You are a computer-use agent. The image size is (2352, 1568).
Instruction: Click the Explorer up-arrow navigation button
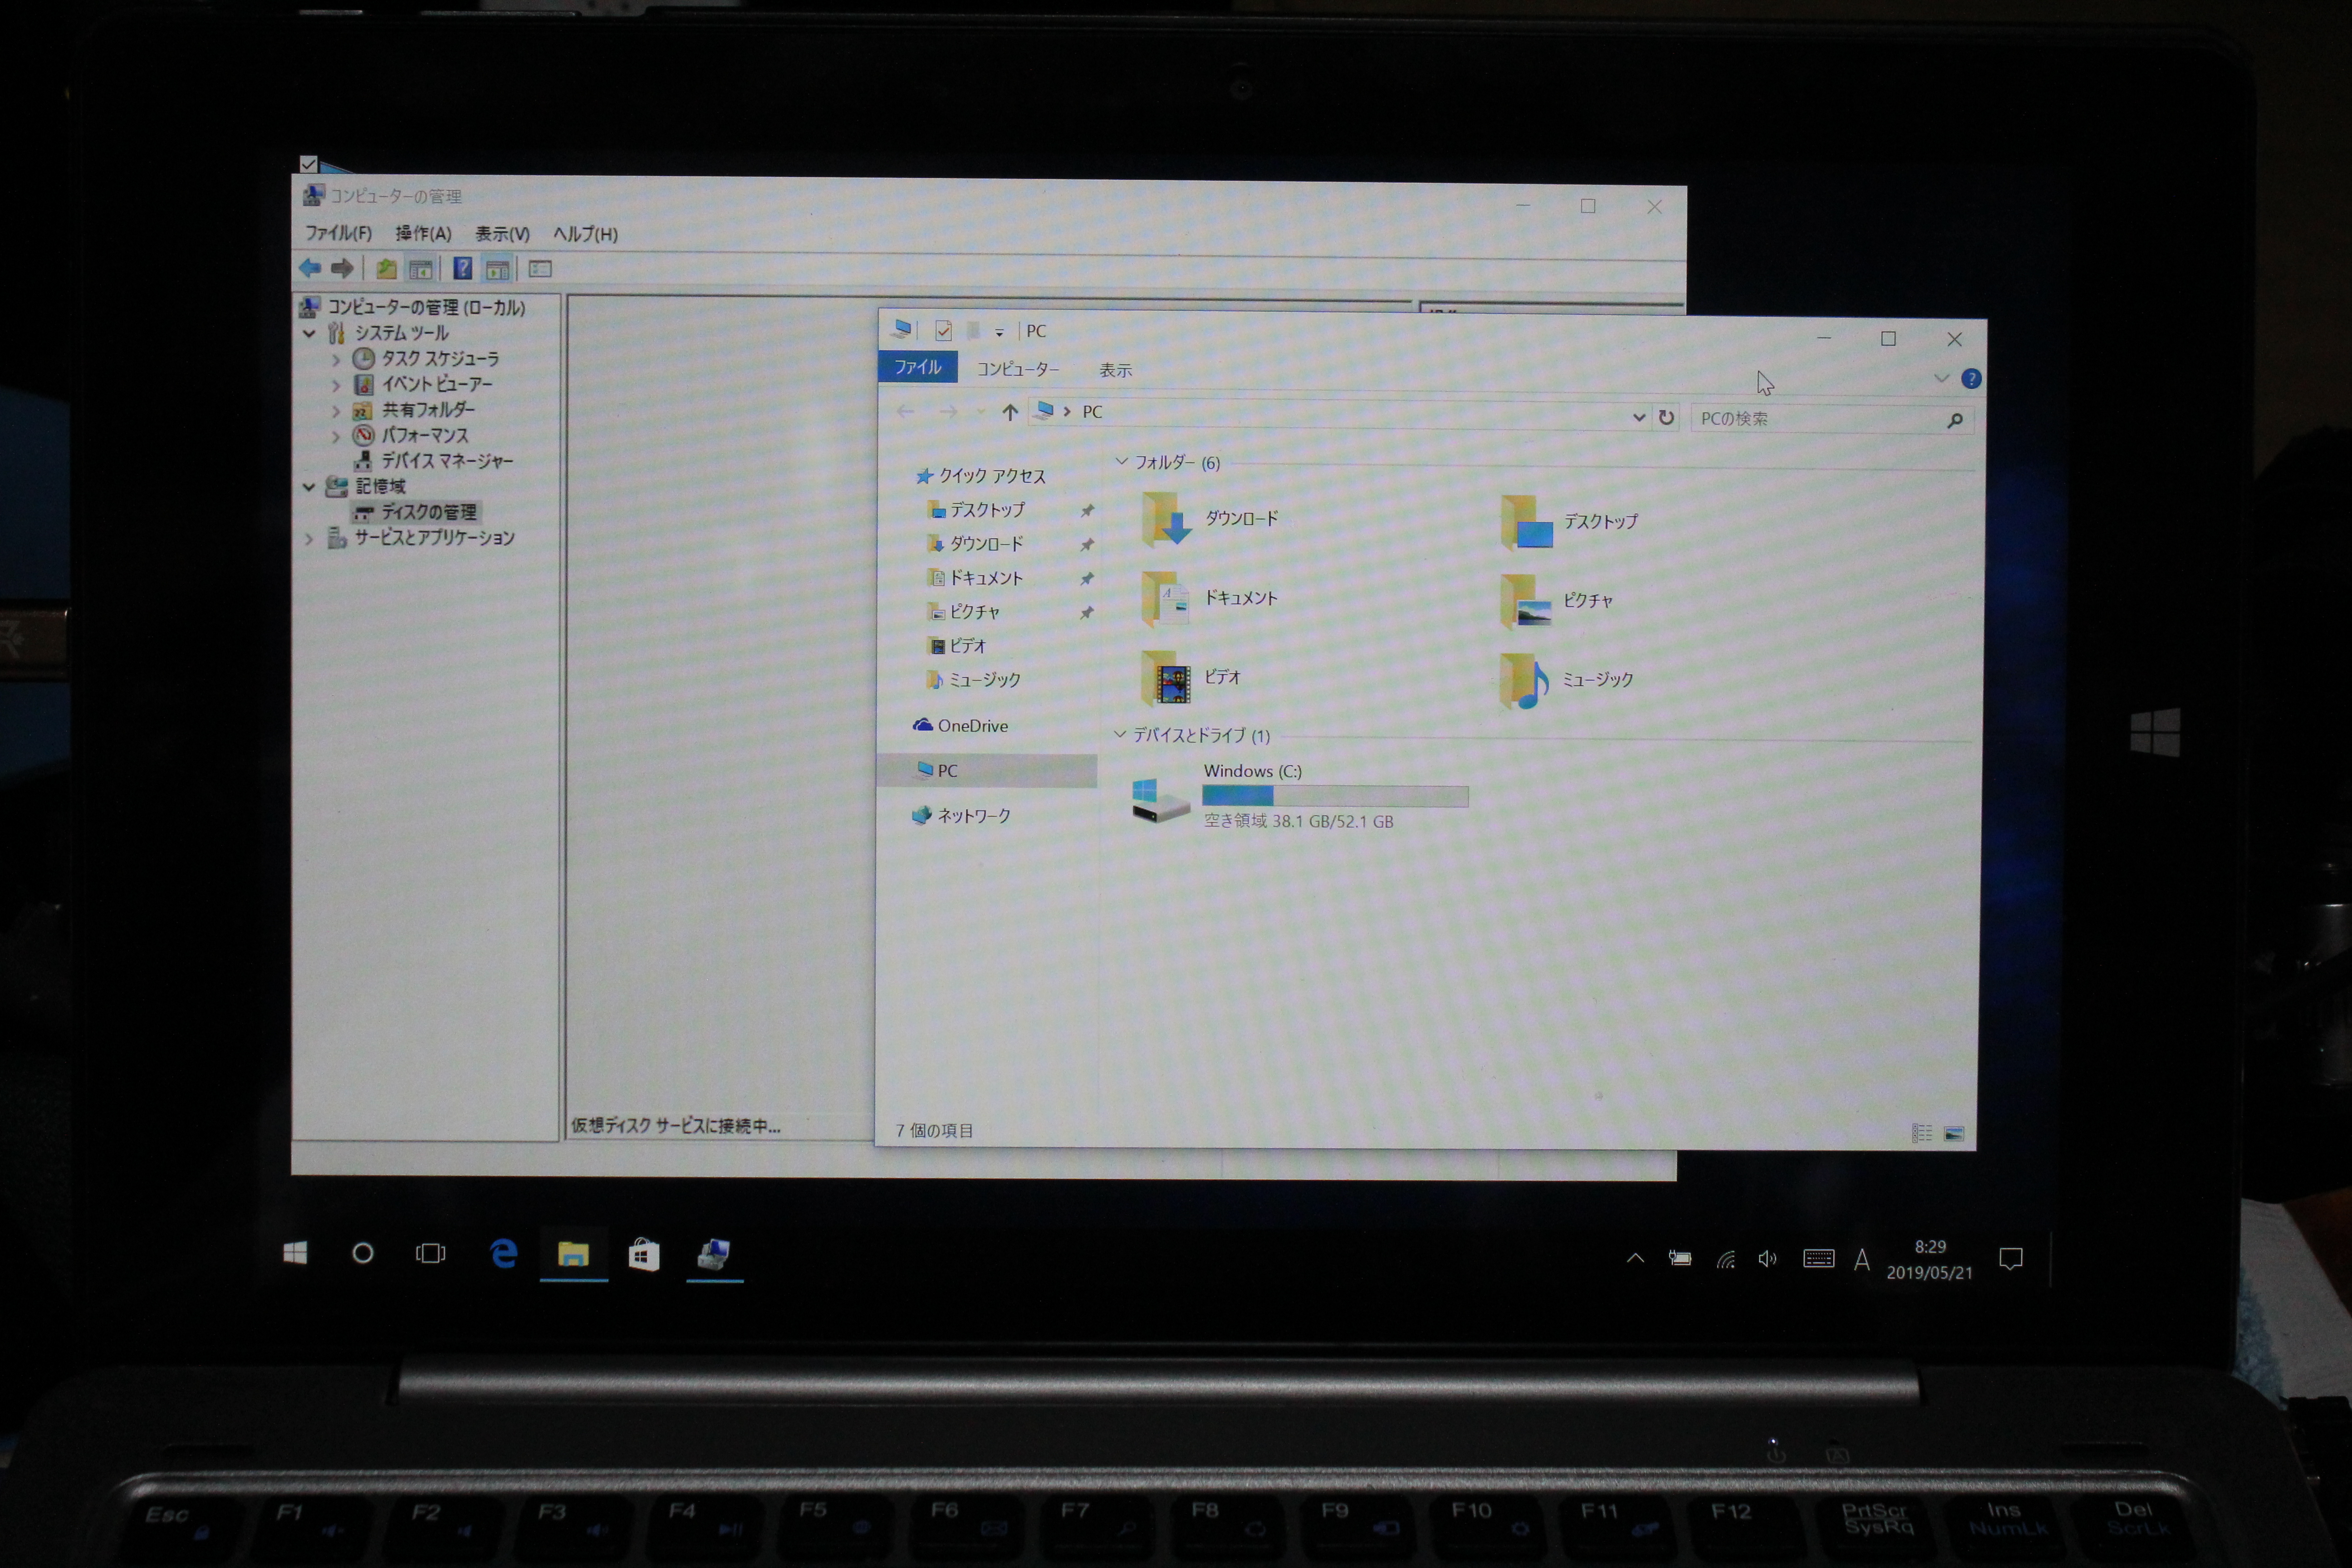pyautogui.click(x=1010, y=412)
